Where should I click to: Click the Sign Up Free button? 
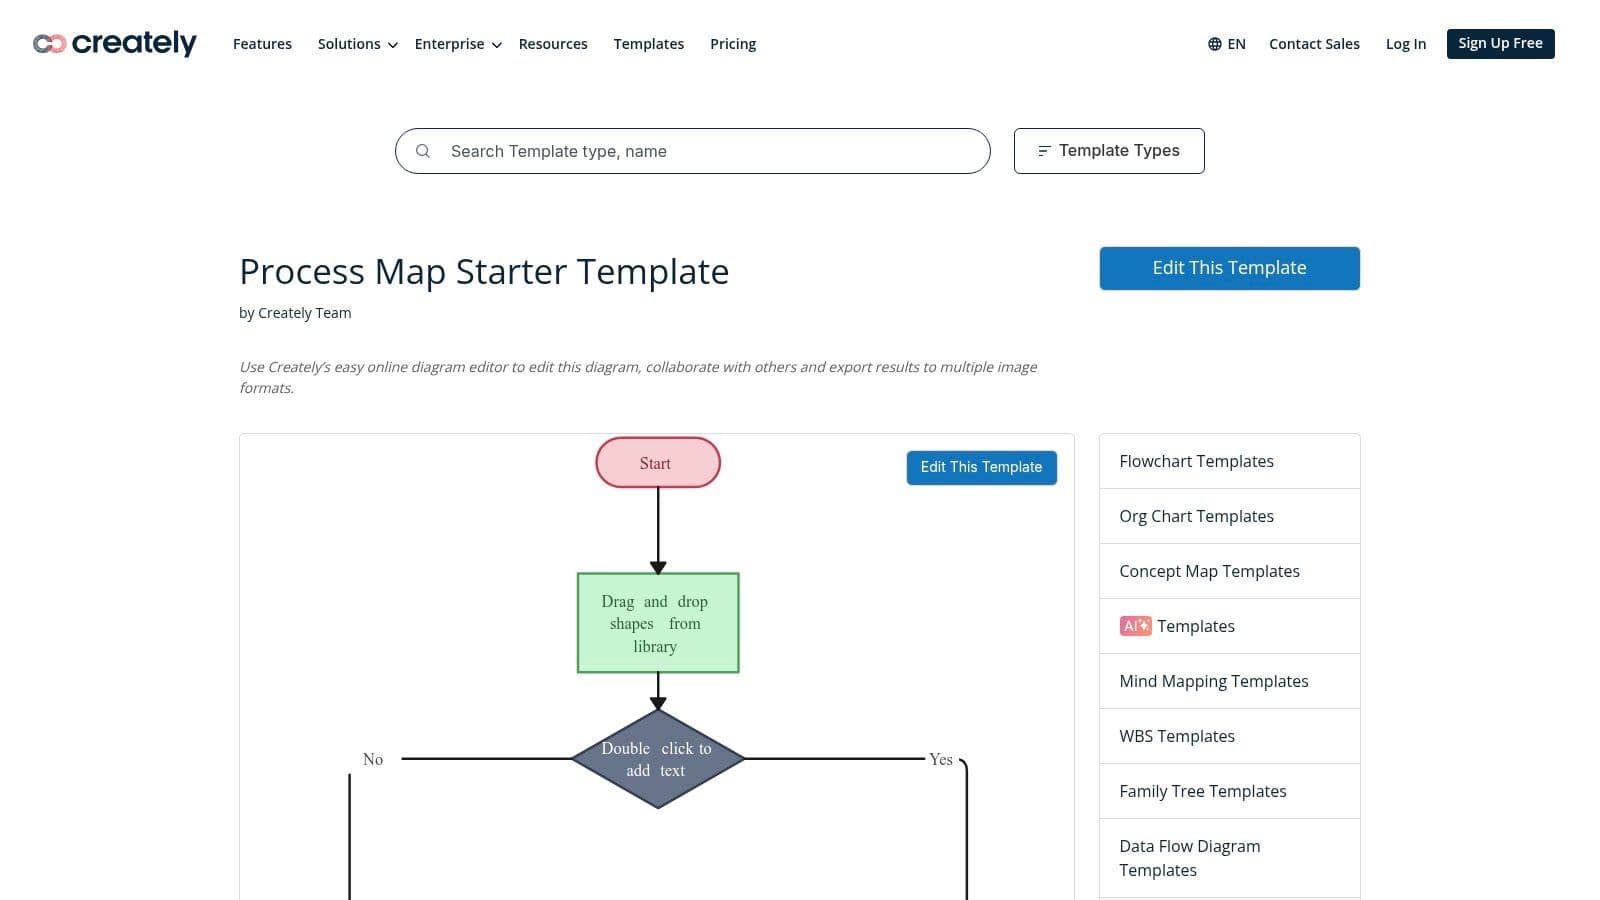(1500, 43)
